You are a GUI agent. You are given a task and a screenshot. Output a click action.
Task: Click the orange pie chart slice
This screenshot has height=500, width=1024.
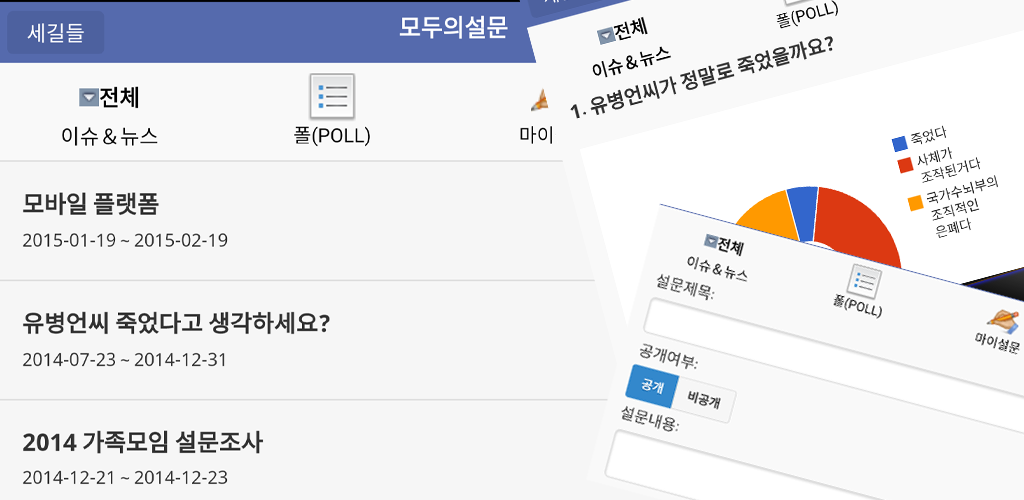pyautogui.click(x=767, y=215)
